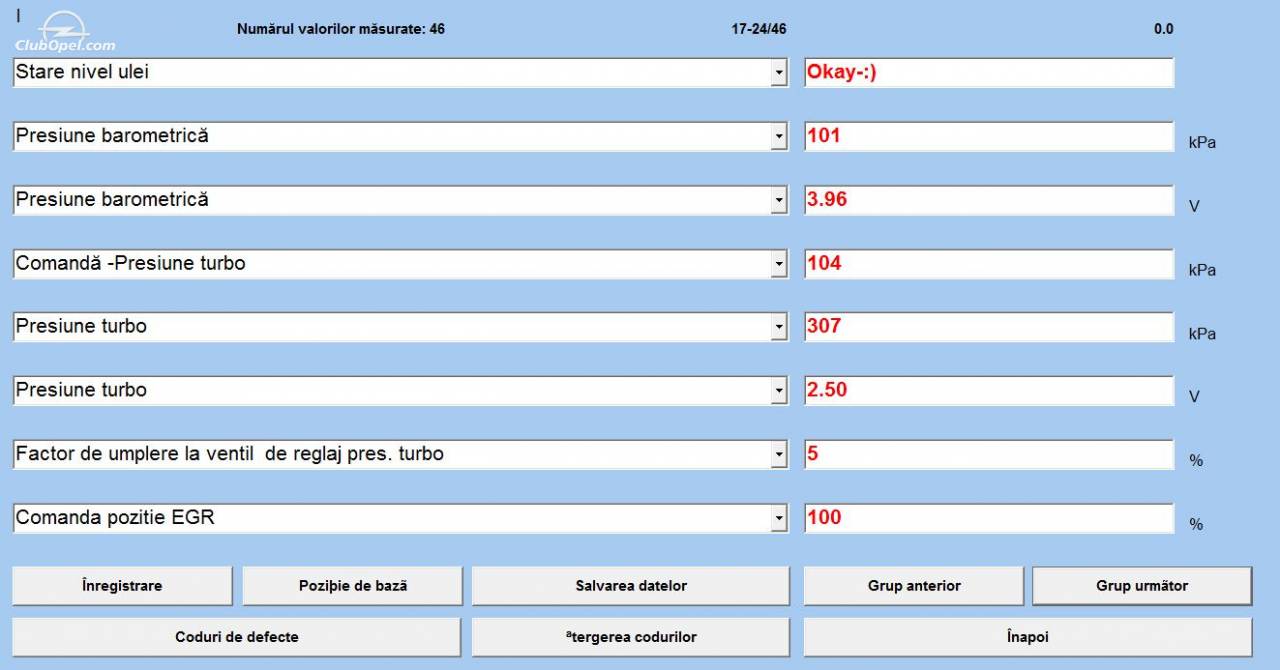Screen dimensions: 1280x670
Task: Expand the 'Factor de umplere la ventil' dropdown
Action: click(x=779, y=455)
